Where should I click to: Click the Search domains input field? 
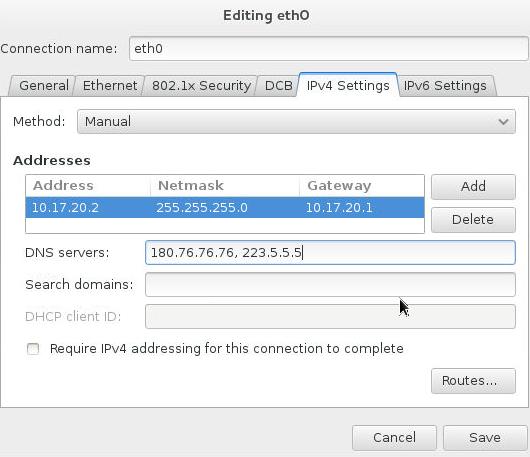click(330, 285)
